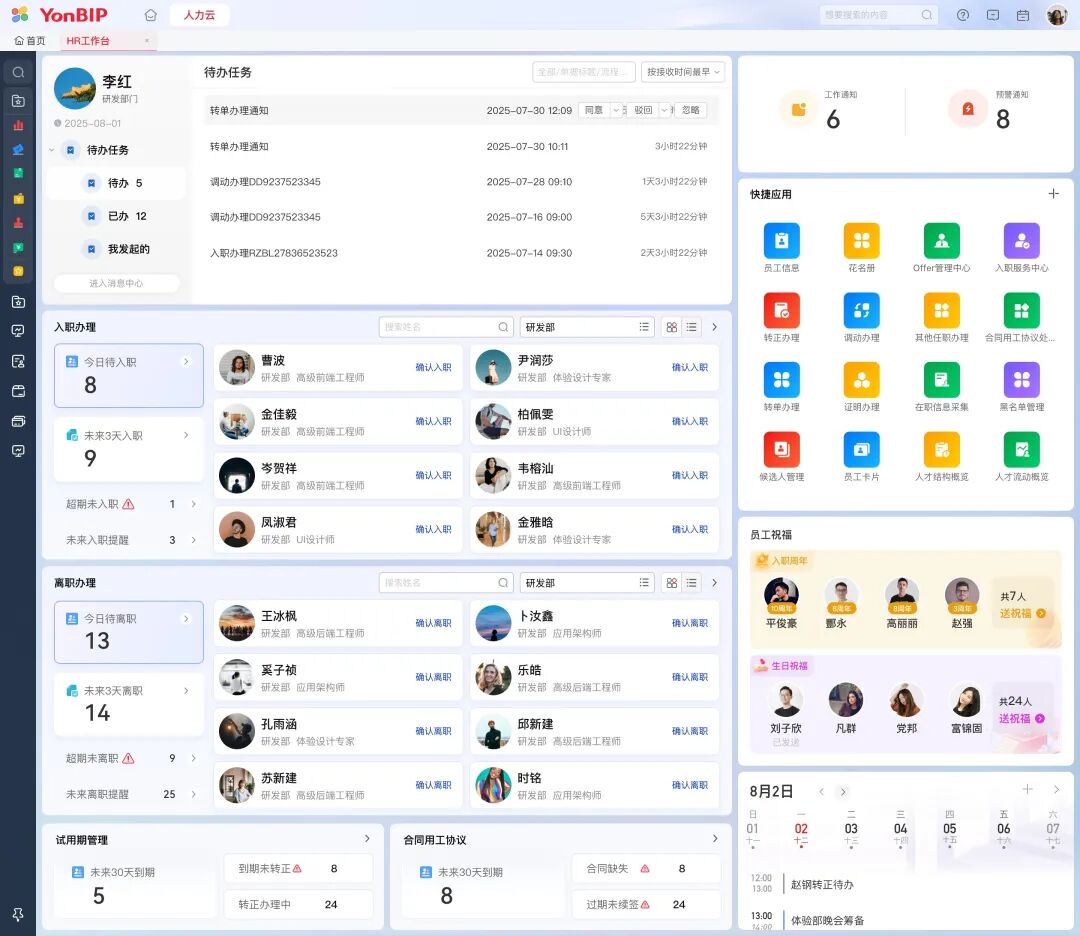Open the 按接收时间最早 sort dropdown

pyautogui.click(x=683, y=72)
